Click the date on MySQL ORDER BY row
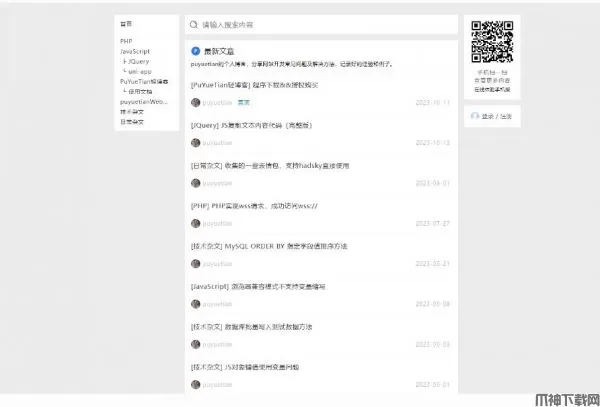Screen dimensions: 600x407 (x=433, y=264)
